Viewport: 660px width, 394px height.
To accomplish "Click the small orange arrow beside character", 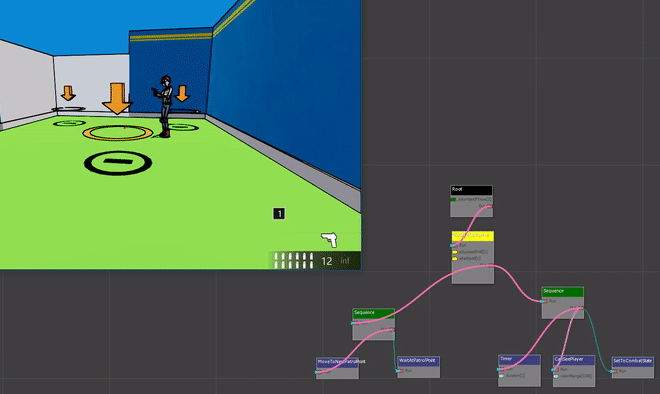I will pyautogui.click(x=182, y=93).
